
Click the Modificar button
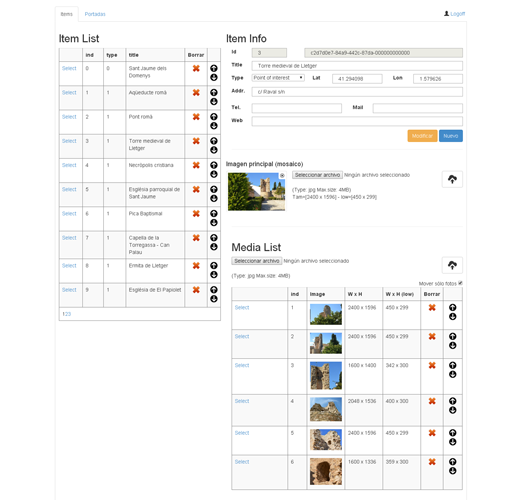pos(422,136)
